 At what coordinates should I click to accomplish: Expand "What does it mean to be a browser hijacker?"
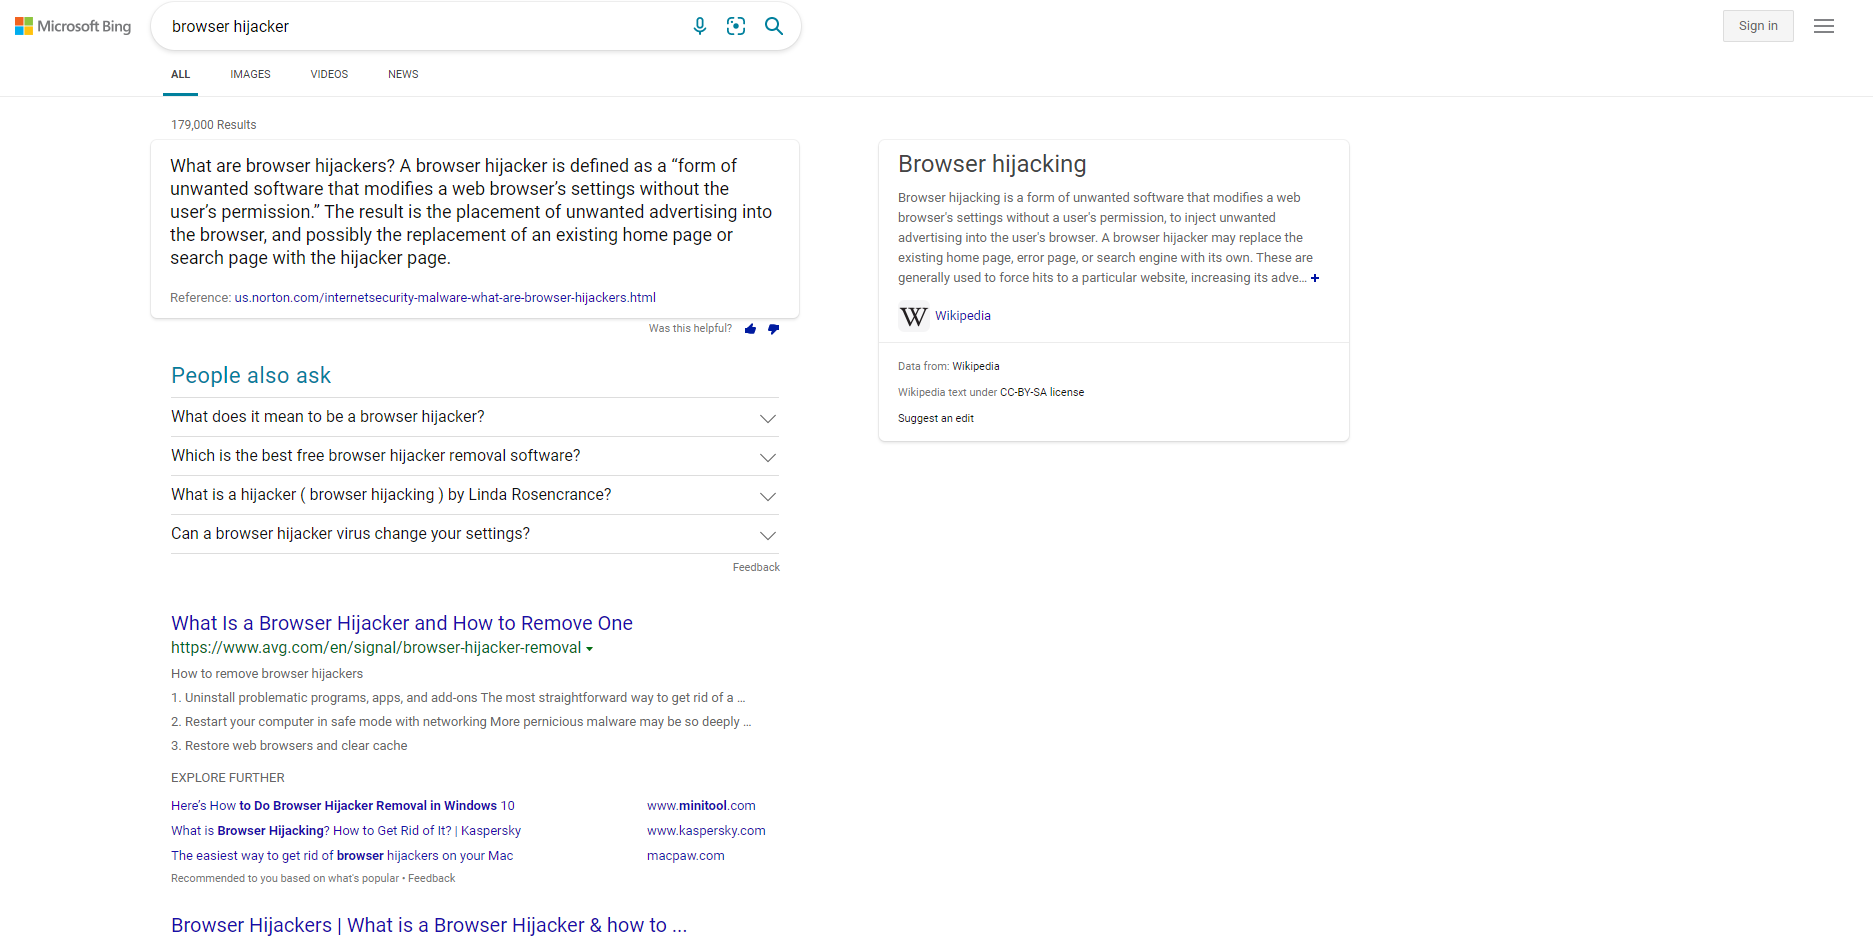tap(475, 417)
